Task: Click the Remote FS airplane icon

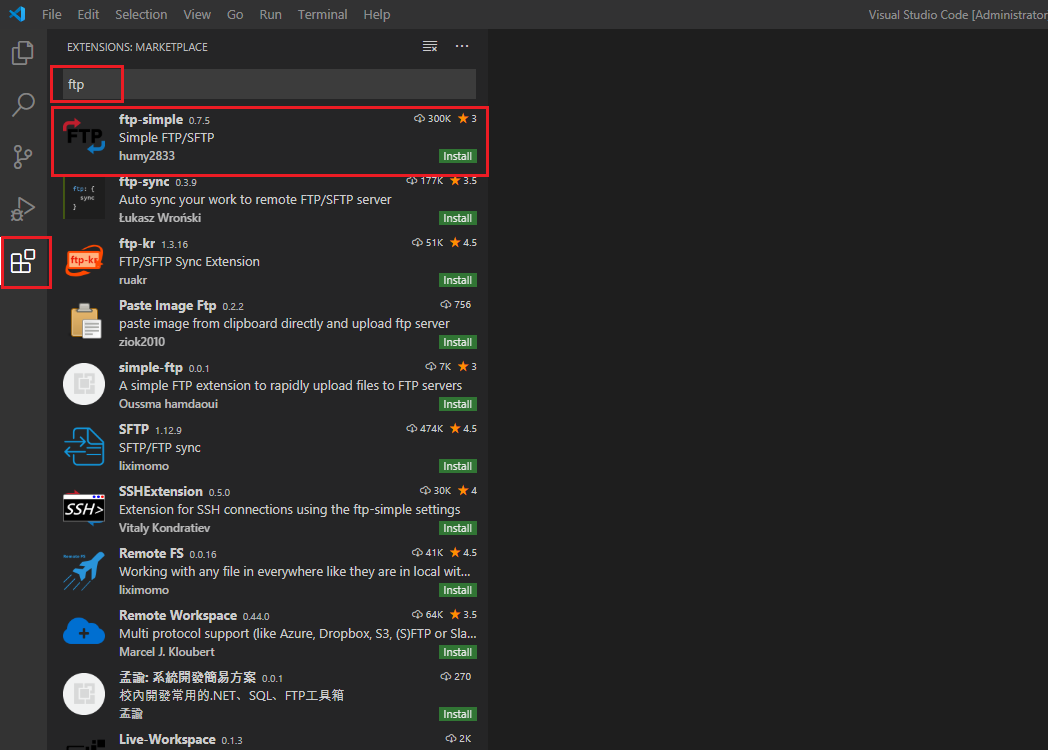Action: click(84, 570)
